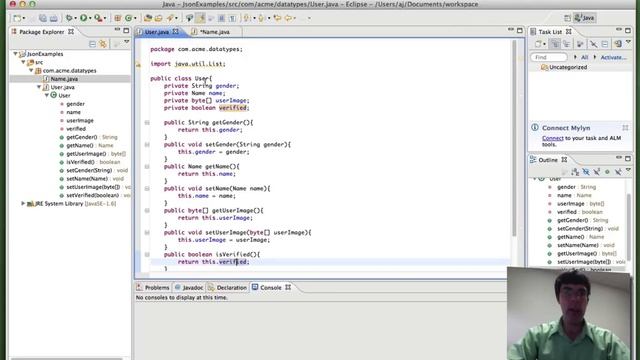
Task: Select getGender() in Package Explorer tree
Action: coord(82,137)
